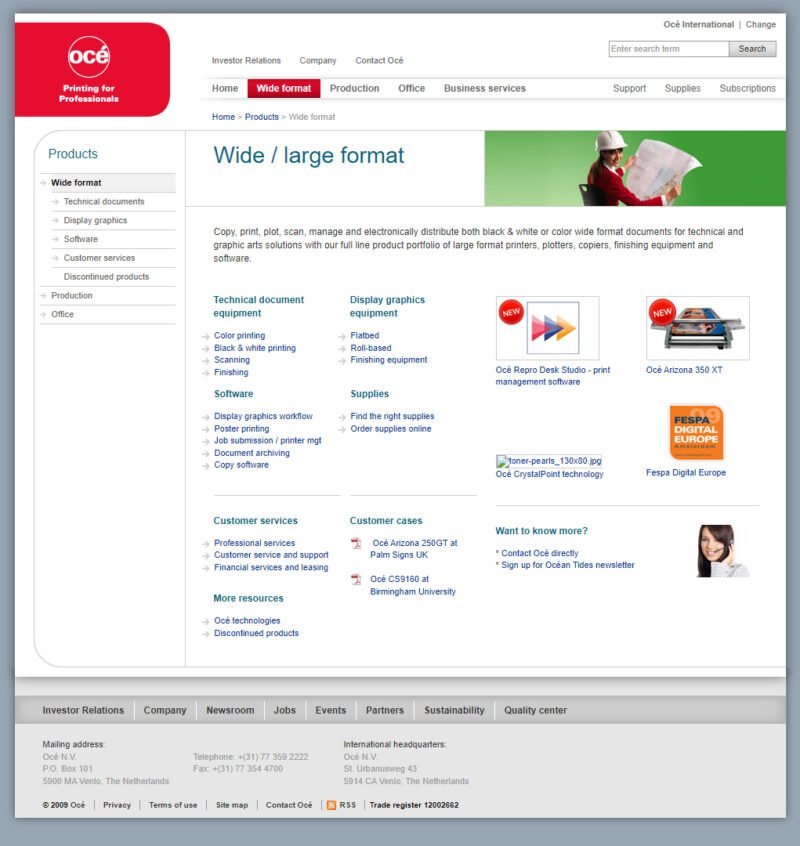This screenshot has height=846, width=800.
Task: Click the Fespa Digital Europe logo image
Action: click(696, 432)
